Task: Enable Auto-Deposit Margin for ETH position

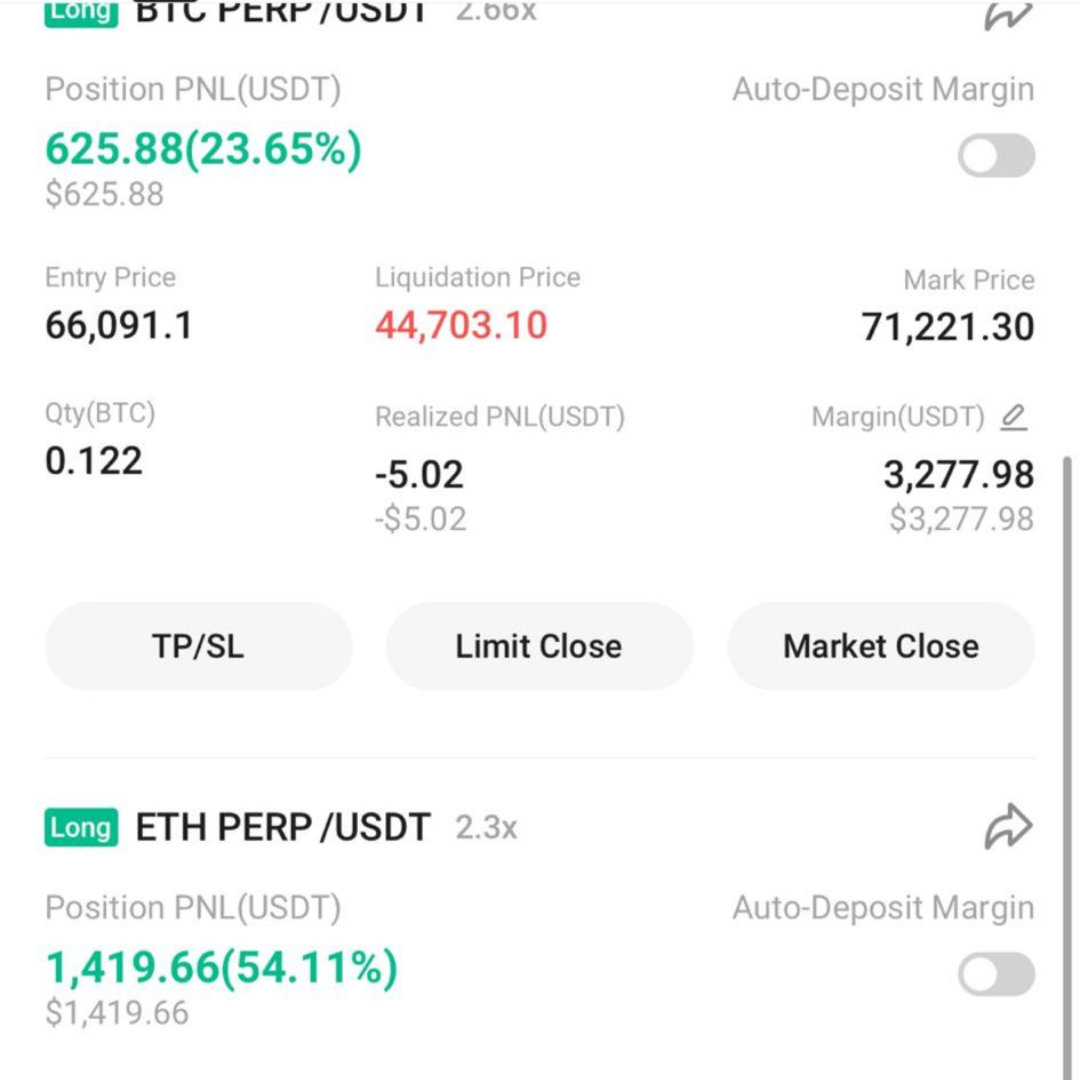Action: [x=996, y=974]
